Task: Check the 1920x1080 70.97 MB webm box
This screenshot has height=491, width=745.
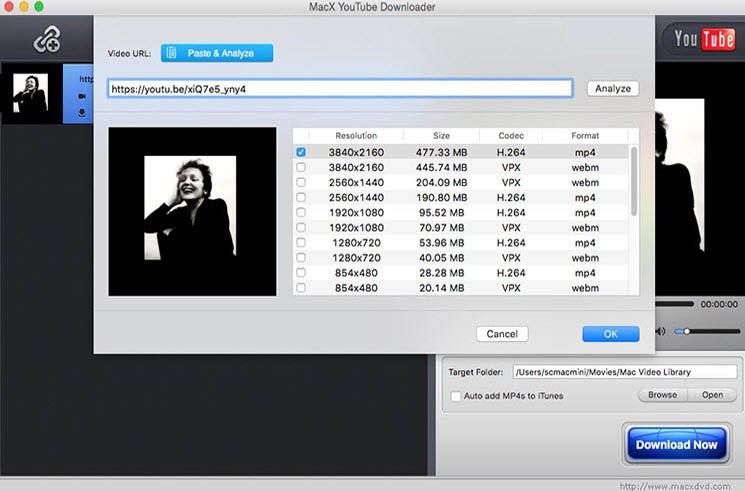Action: pyautogui.click(x=301, y=228)
